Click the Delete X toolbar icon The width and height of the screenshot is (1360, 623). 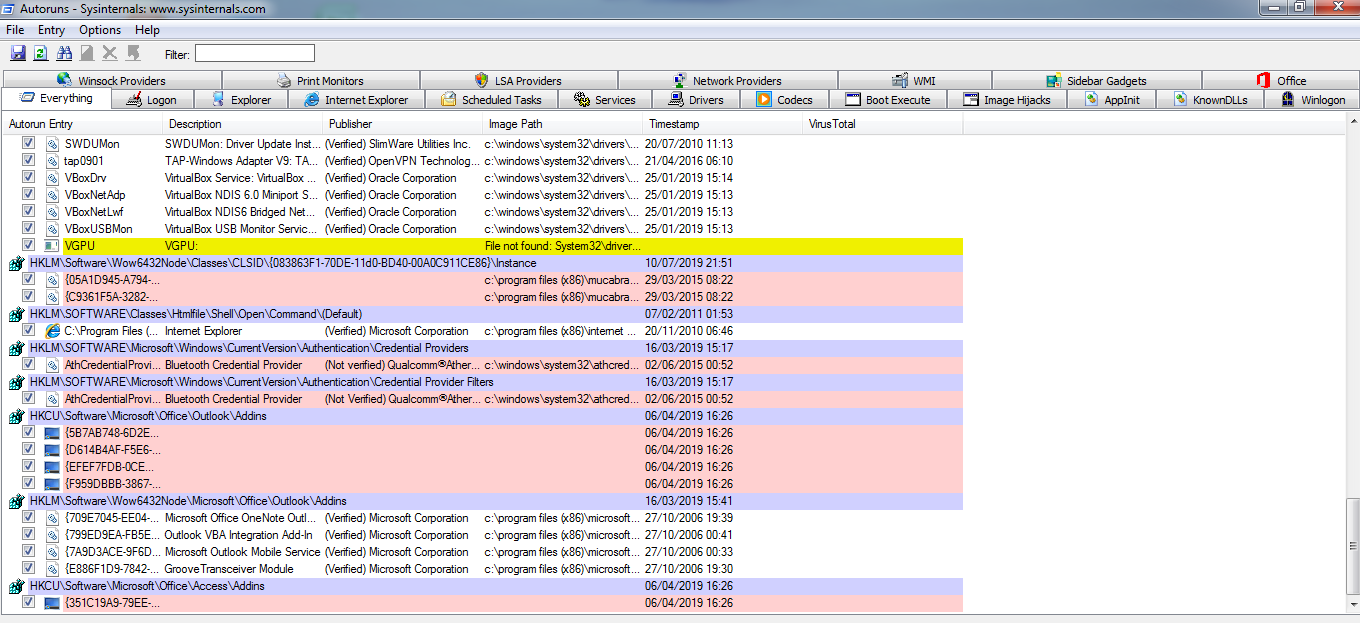click(x=110, y=53)
